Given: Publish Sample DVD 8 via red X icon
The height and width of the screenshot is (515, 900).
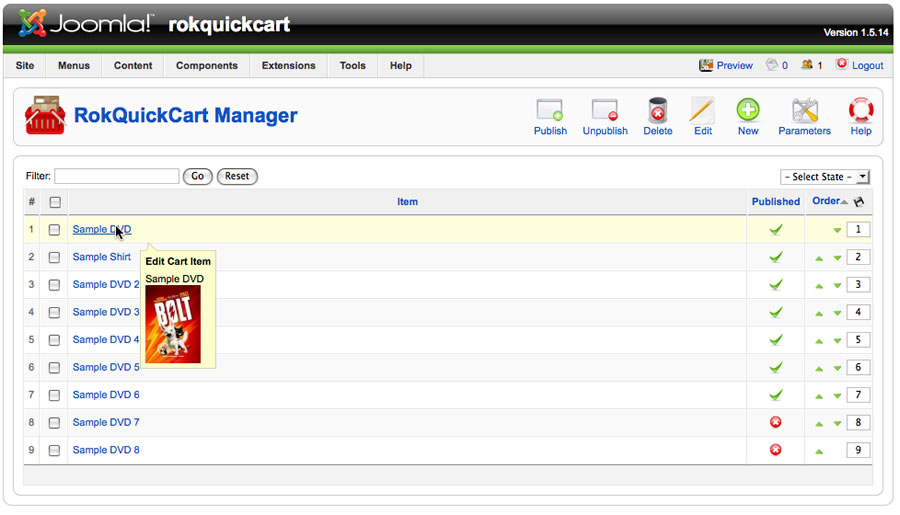Looking at the screenshot, I should pyautogui.click(x=775, y=450).
